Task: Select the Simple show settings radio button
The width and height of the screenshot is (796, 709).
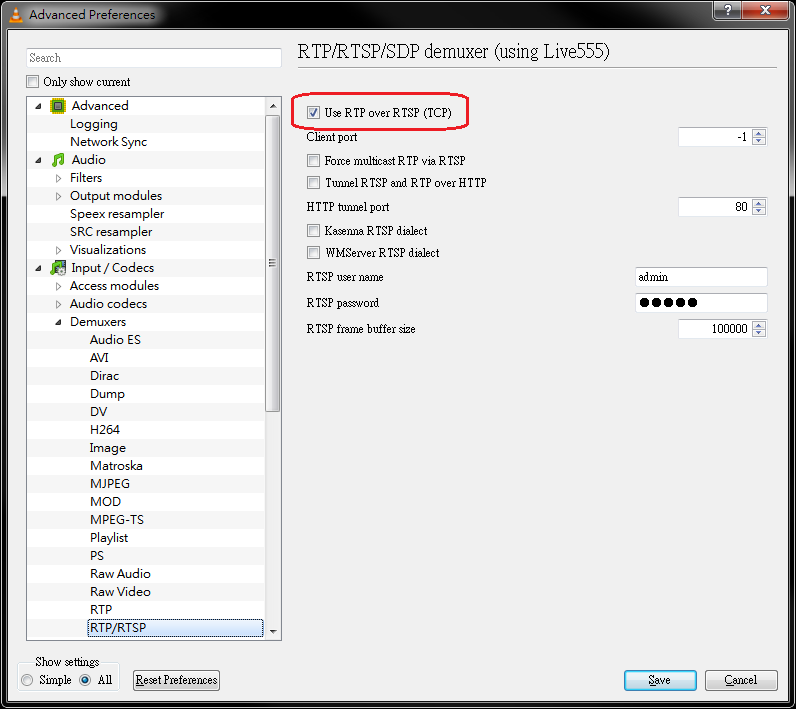Action: pos(28,680)
